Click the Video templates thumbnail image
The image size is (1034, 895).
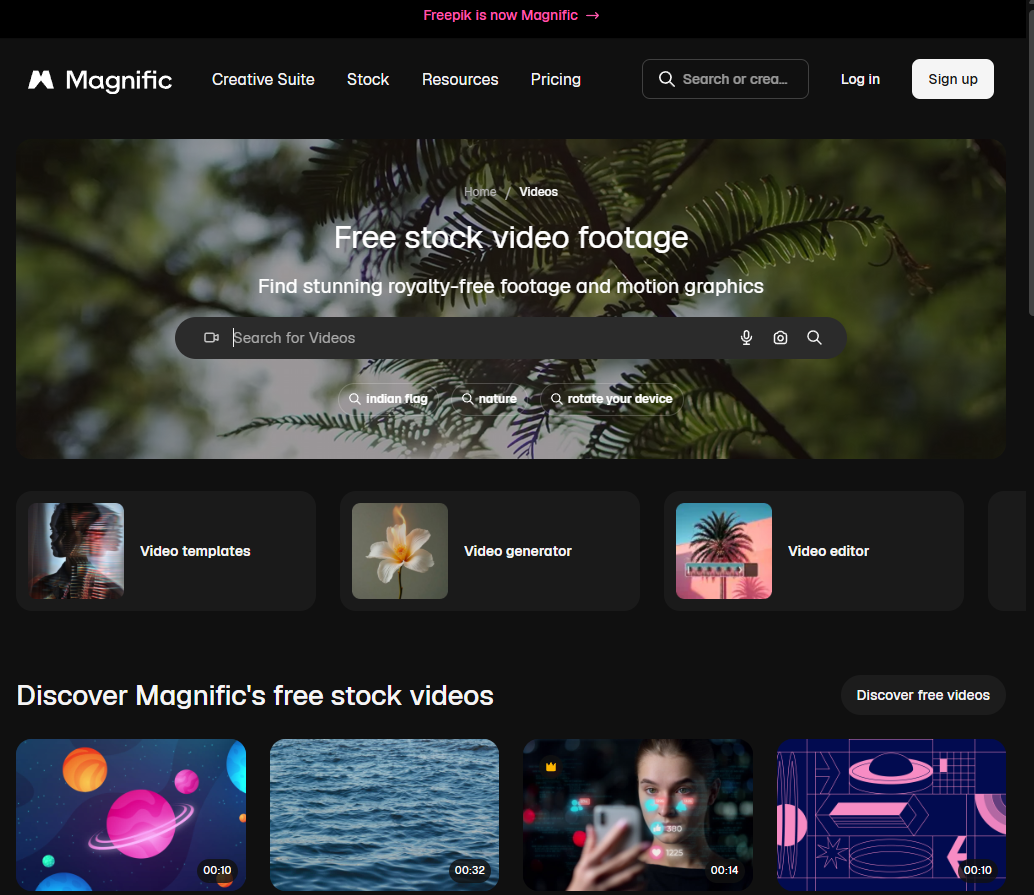[76, 551]
